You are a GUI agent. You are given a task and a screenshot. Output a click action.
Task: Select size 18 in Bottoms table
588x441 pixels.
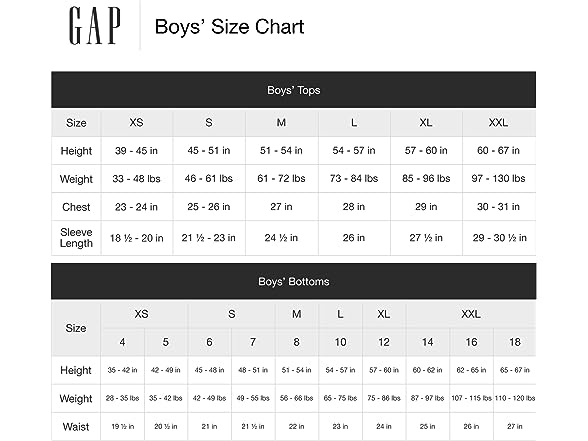[515, 342]
